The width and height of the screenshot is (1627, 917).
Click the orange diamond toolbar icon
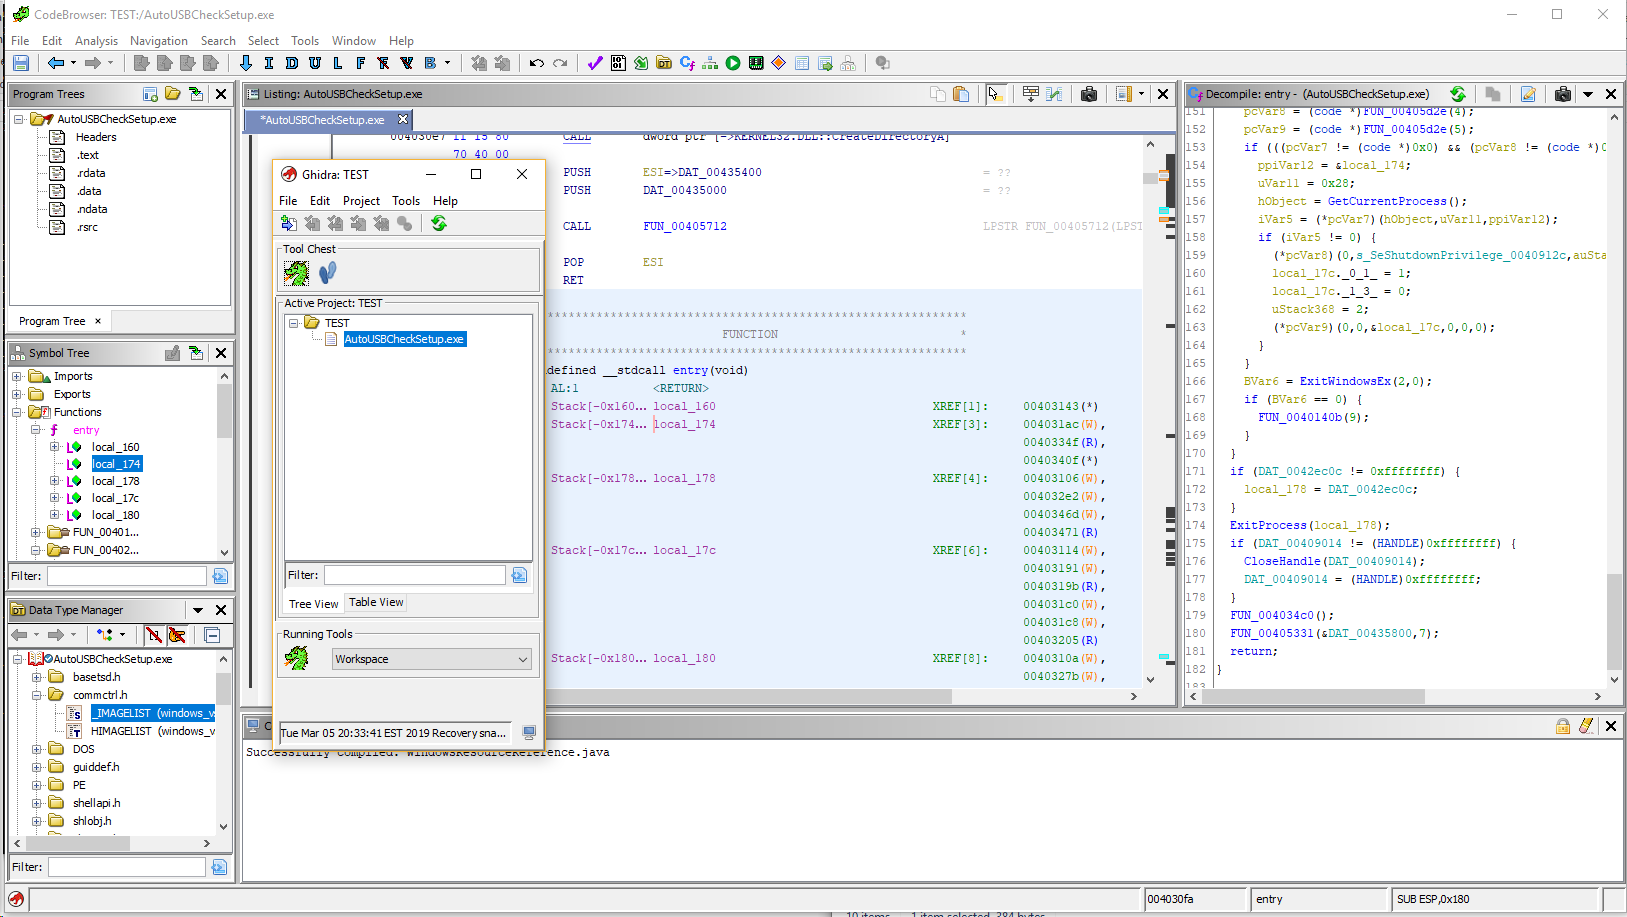779,63
